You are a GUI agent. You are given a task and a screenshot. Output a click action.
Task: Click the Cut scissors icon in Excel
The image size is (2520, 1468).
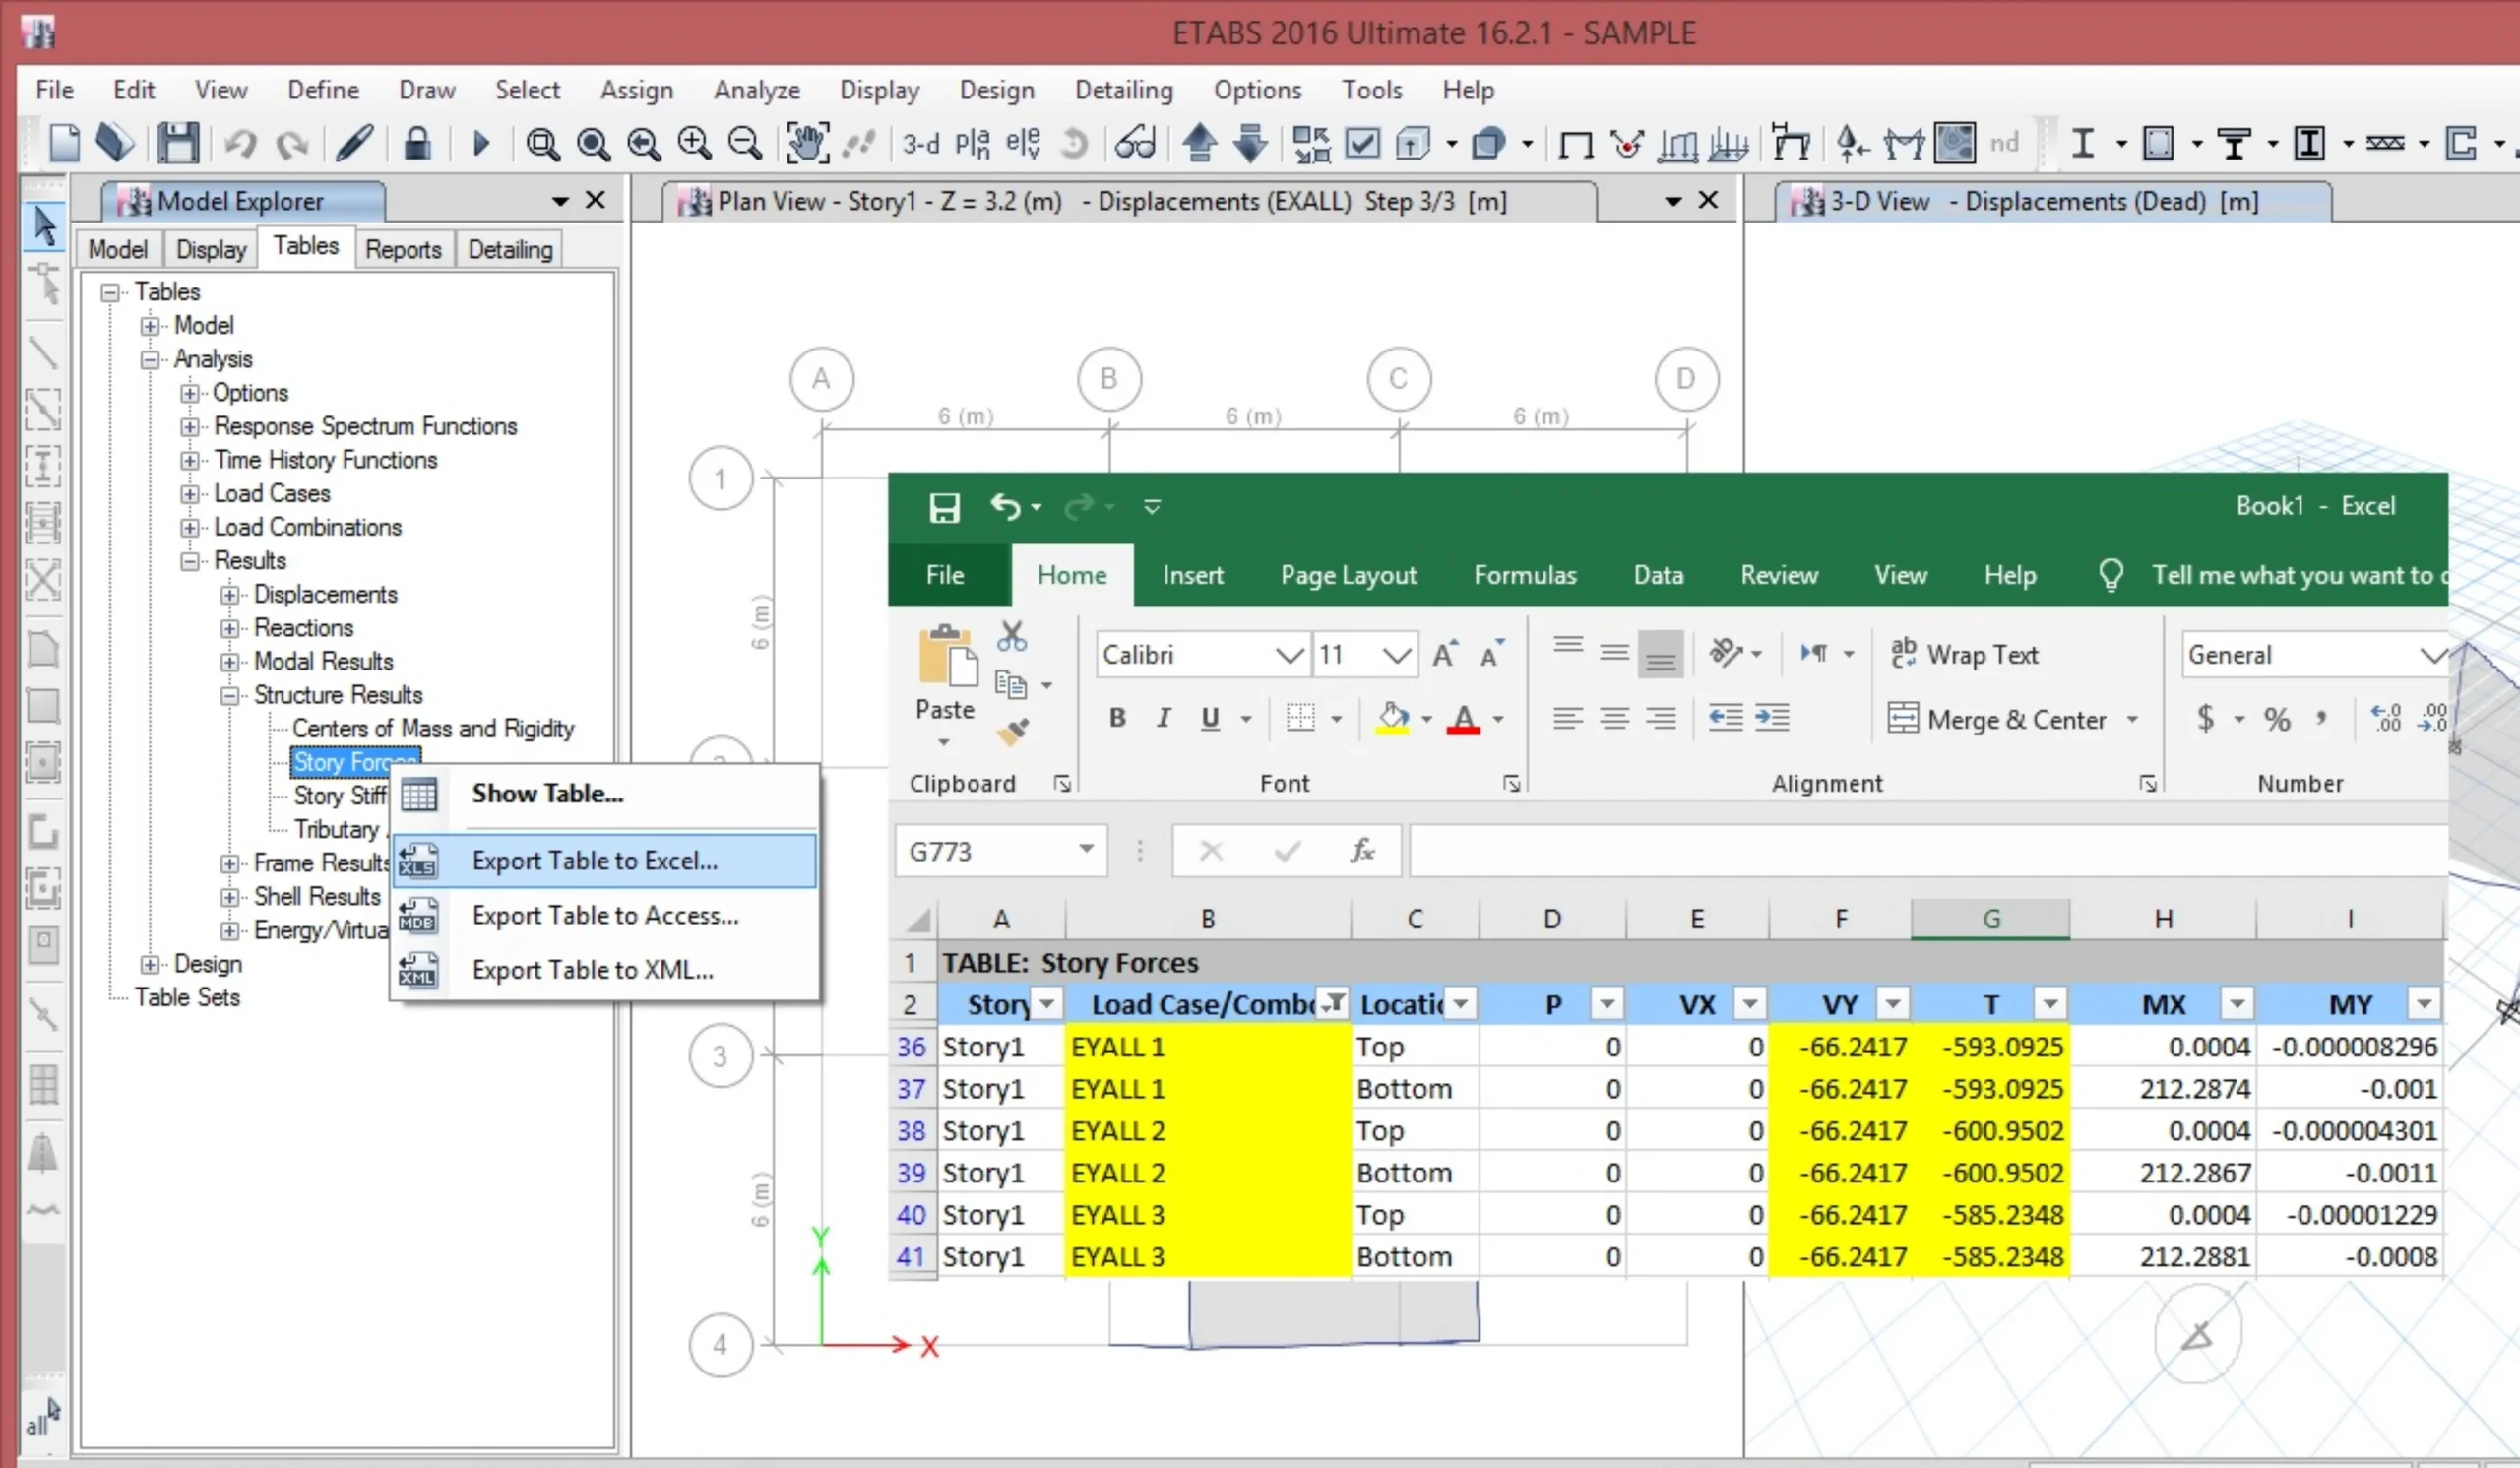click(x=1012, y=636)
